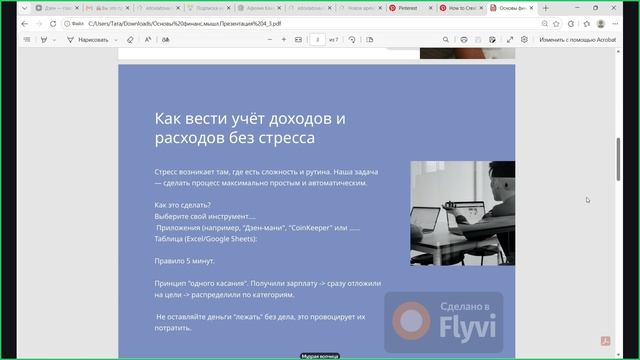The image size is (640, 360).
Task: Click the vertical scrollbar thumb
Action: click(618, 159)
